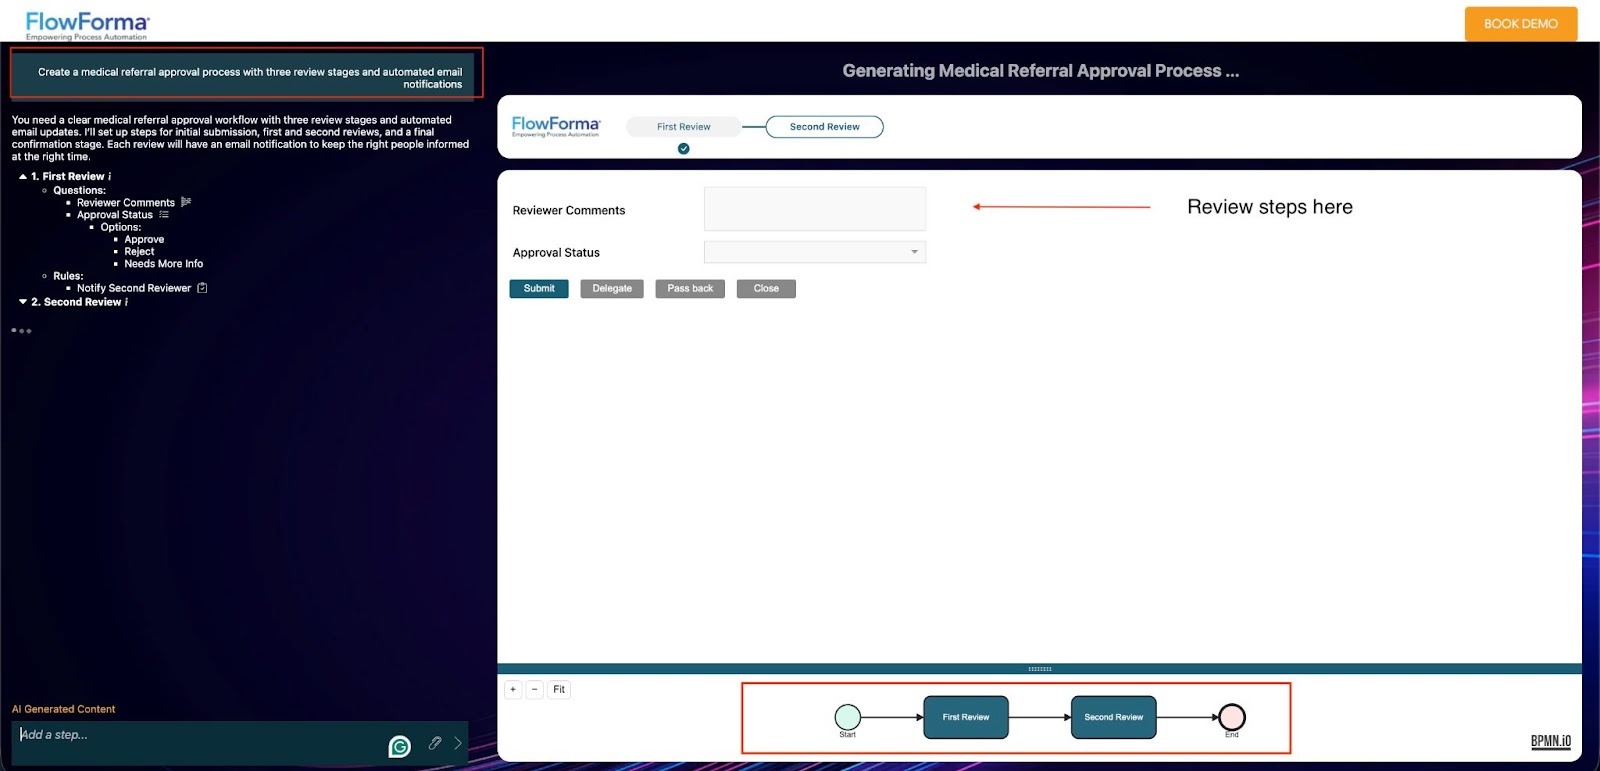Viewport: 1600px width, 771px height.
Task: Click the Reviewer Comments form label
Action: [x=569, y=210]
